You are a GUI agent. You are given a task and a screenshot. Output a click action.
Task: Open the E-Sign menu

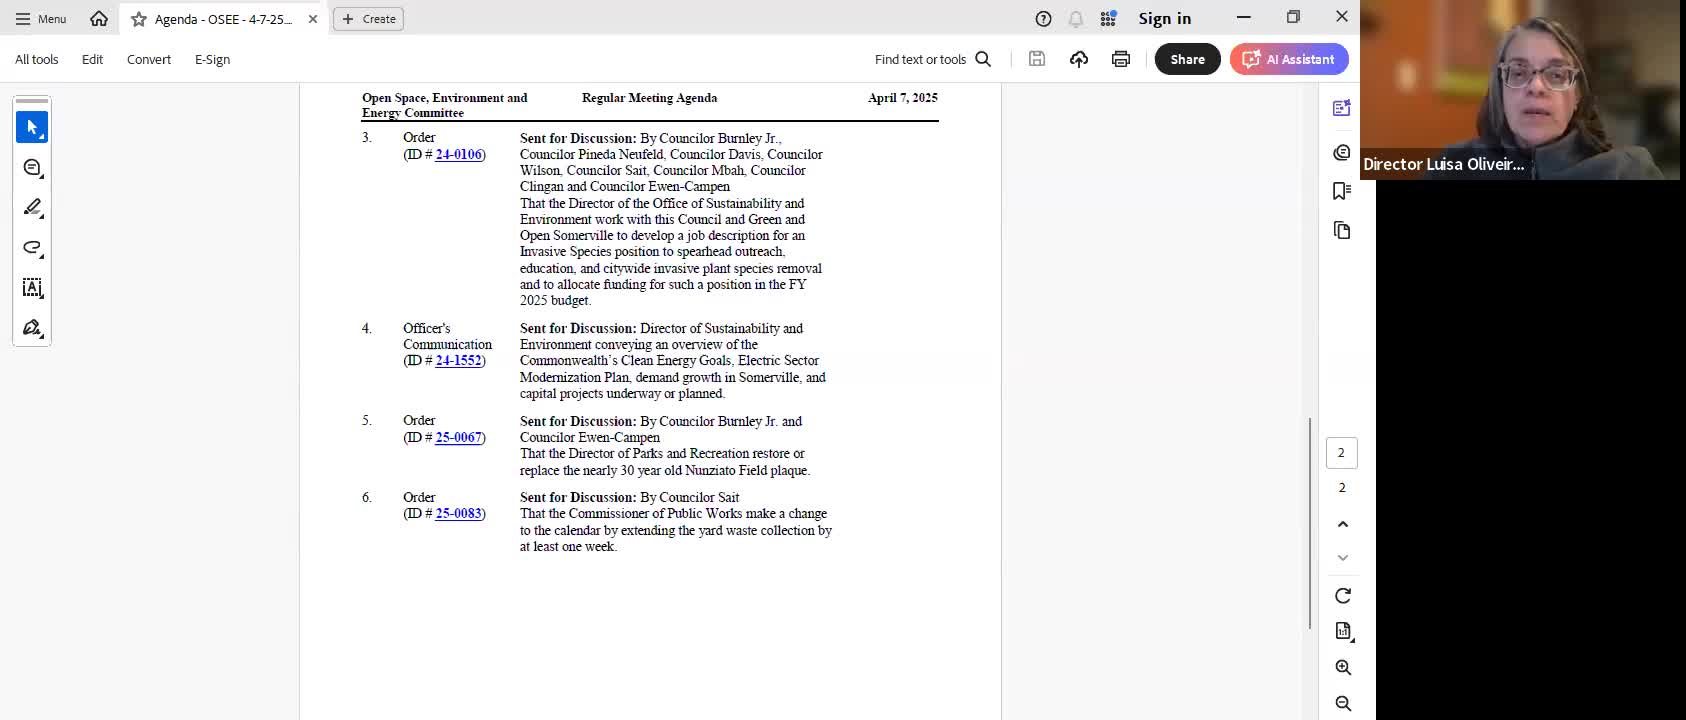pyautogui.click(x=212, y=59)
